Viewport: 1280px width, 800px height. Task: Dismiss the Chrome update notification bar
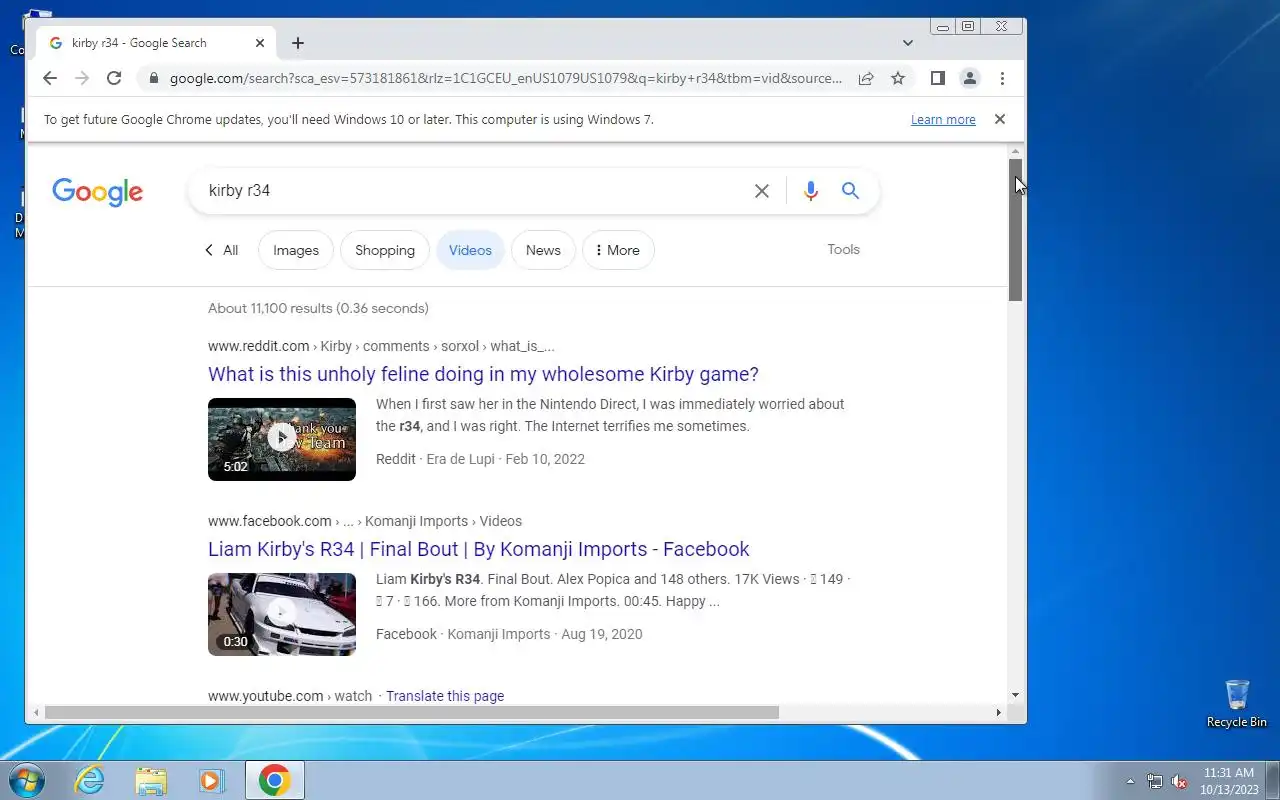(x=999, y=119)
